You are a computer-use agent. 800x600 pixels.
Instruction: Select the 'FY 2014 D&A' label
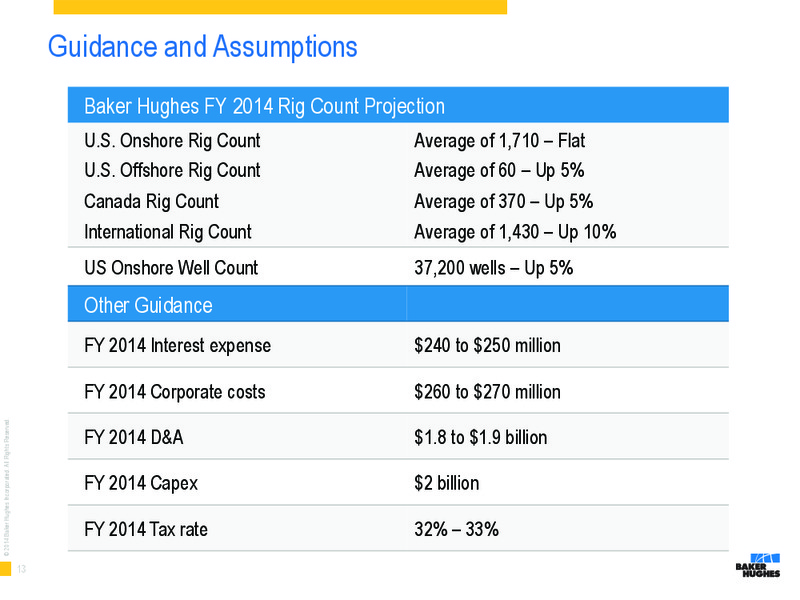(x=134, y=438)
